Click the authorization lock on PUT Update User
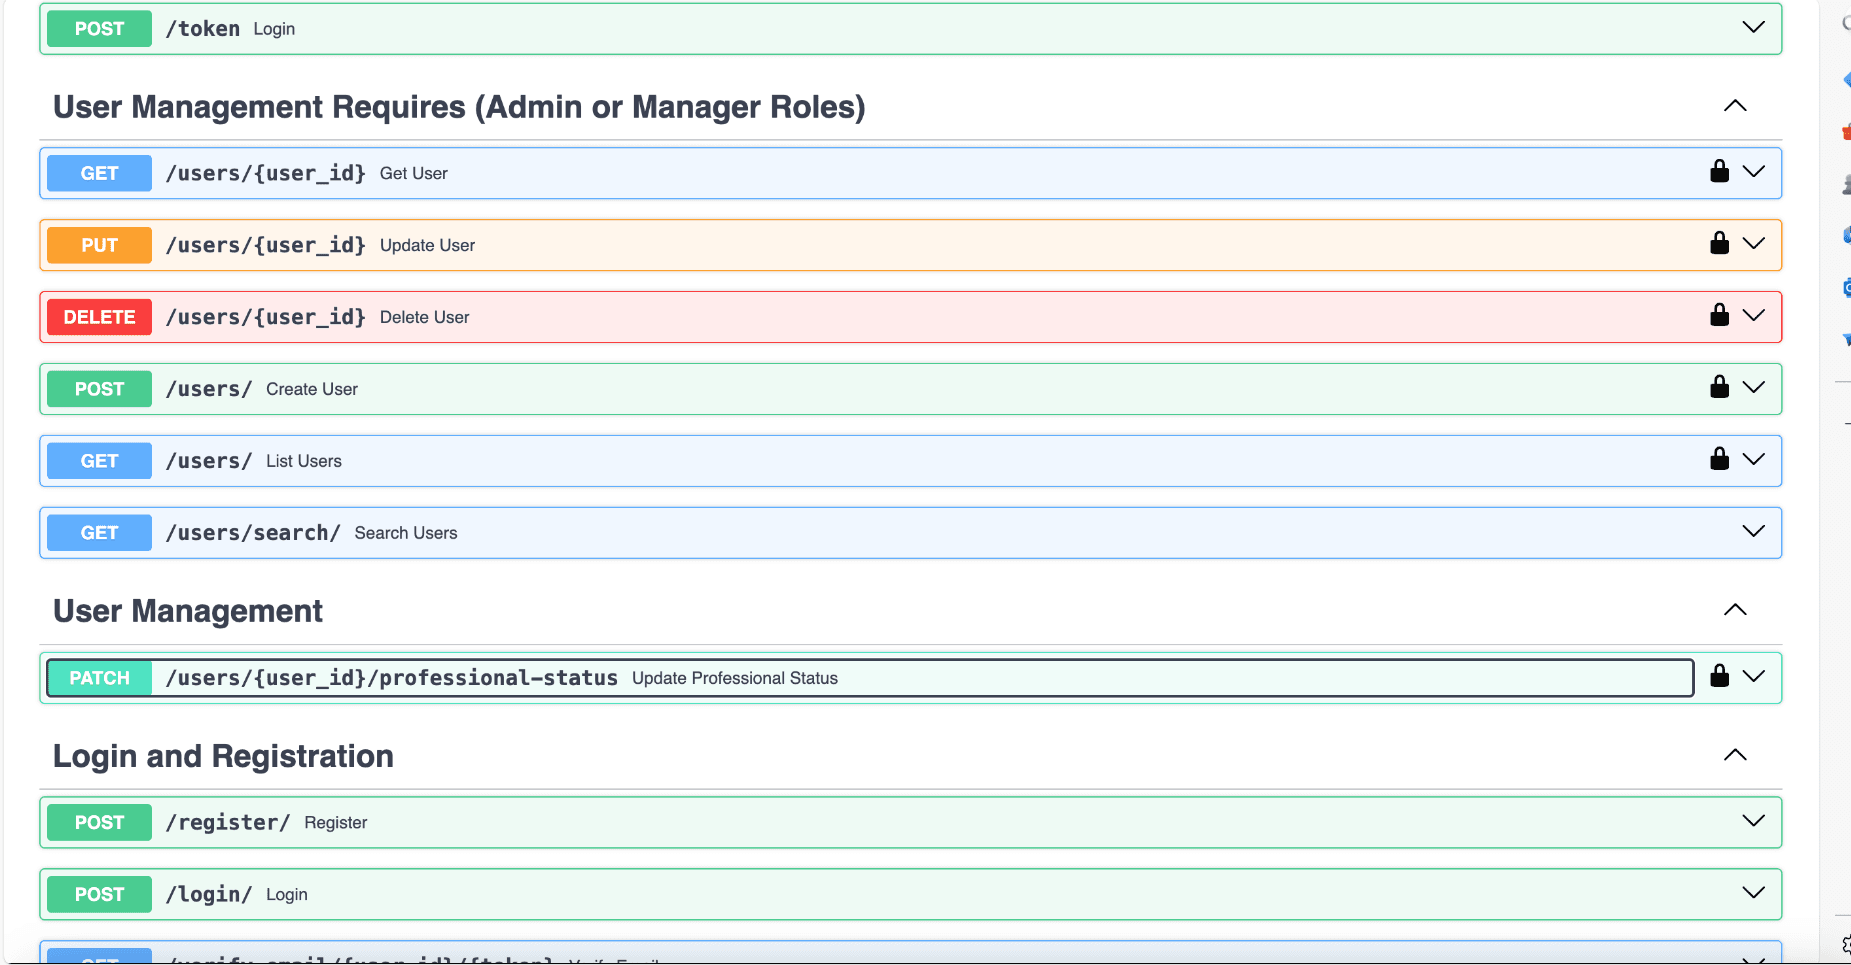The height and width of the screenshot is (965, 1851). click(x=1719, y=243)
